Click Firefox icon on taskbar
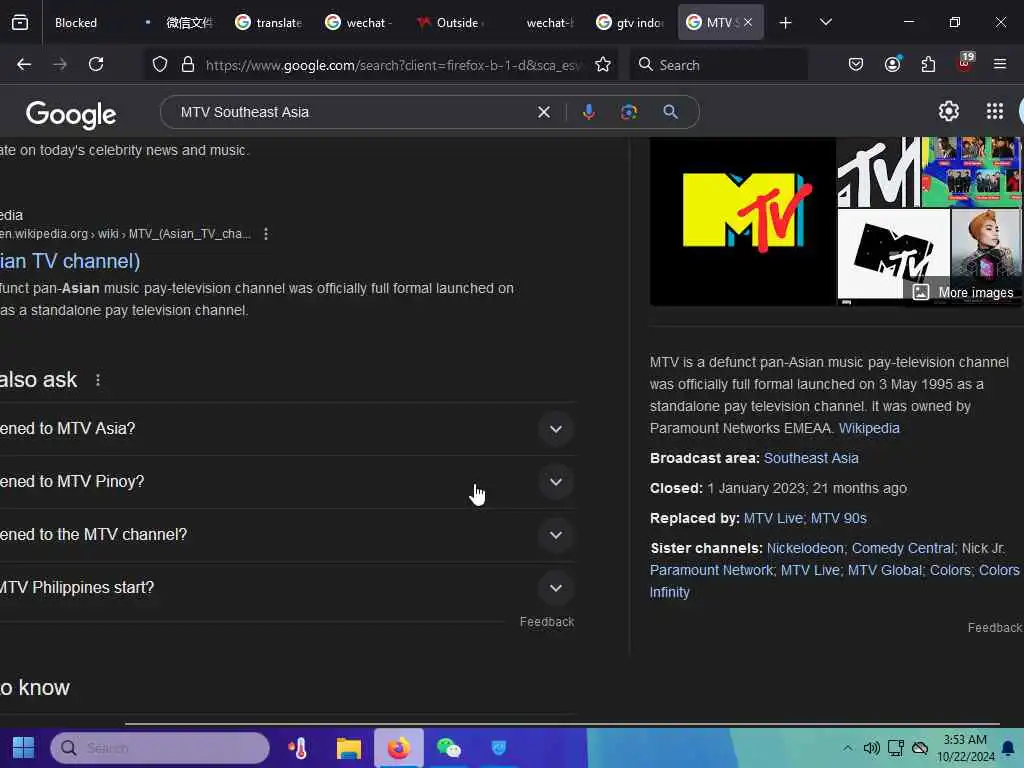 (x=398, y=748)
